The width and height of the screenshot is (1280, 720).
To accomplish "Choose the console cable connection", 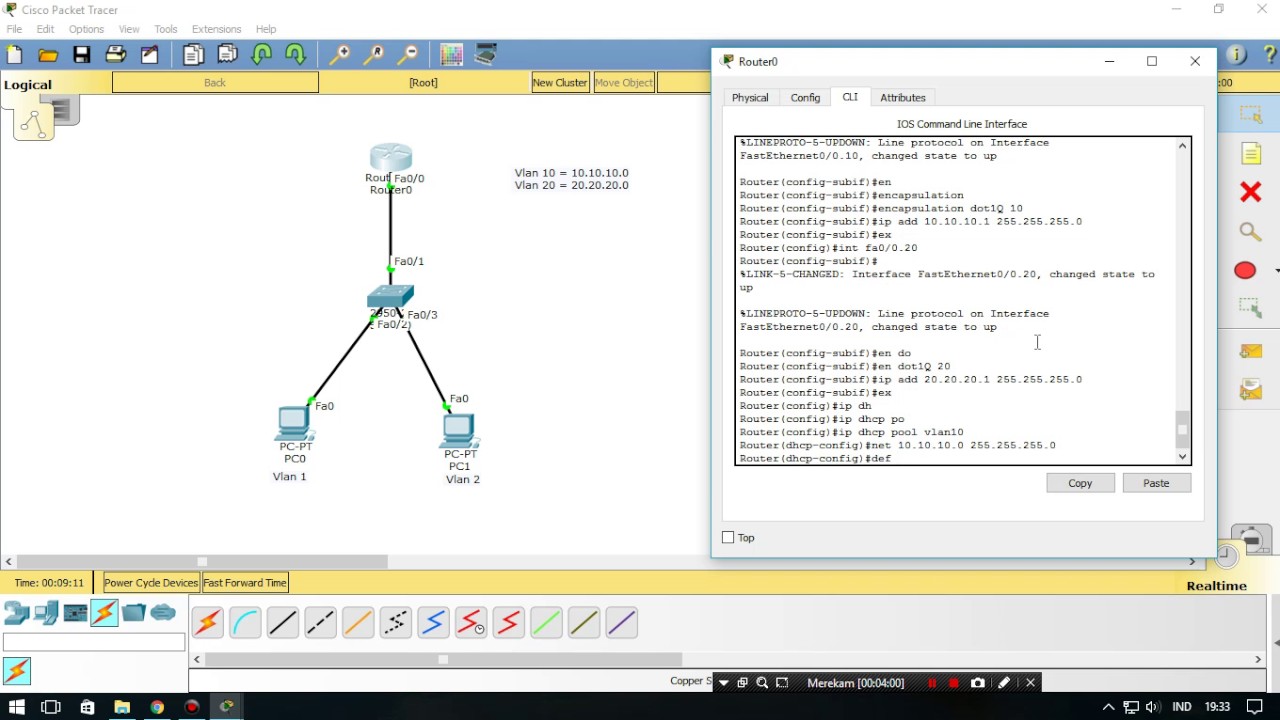I will (245, 623).
